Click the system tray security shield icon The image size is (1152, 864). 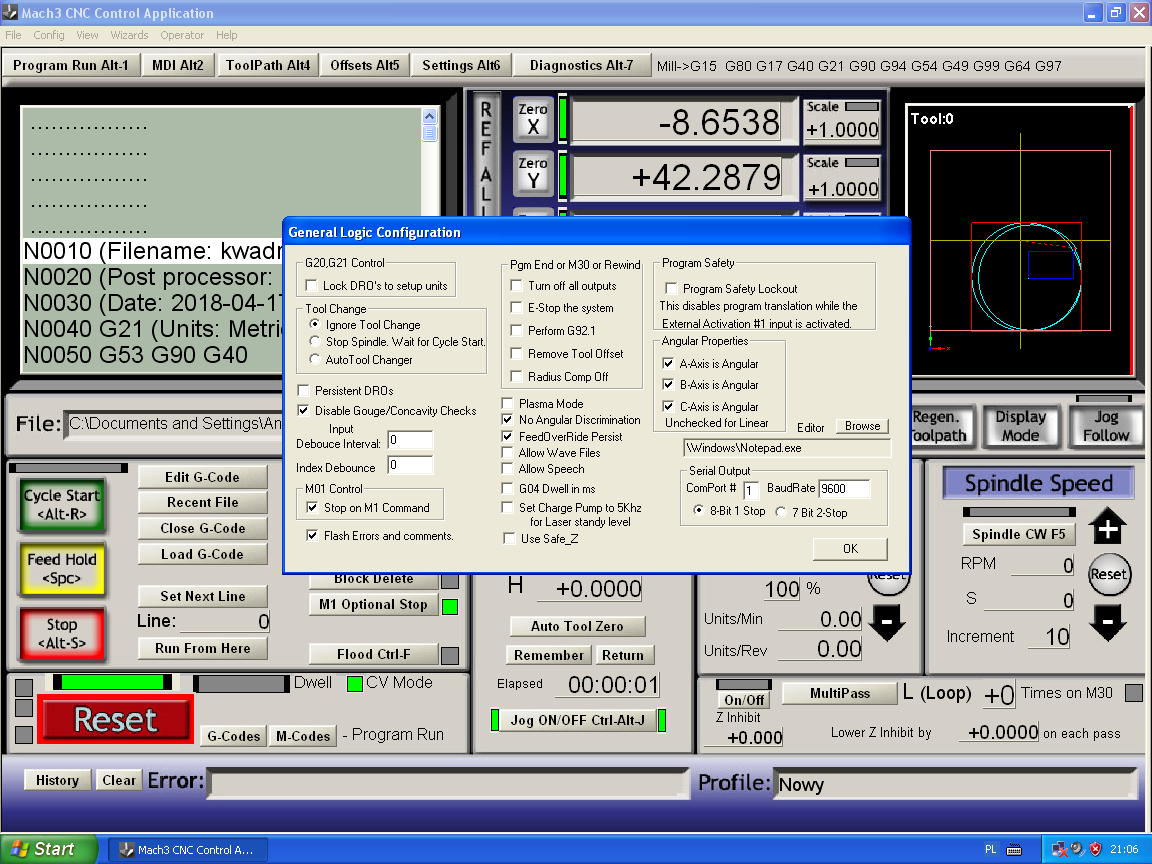pos(1095,849)
